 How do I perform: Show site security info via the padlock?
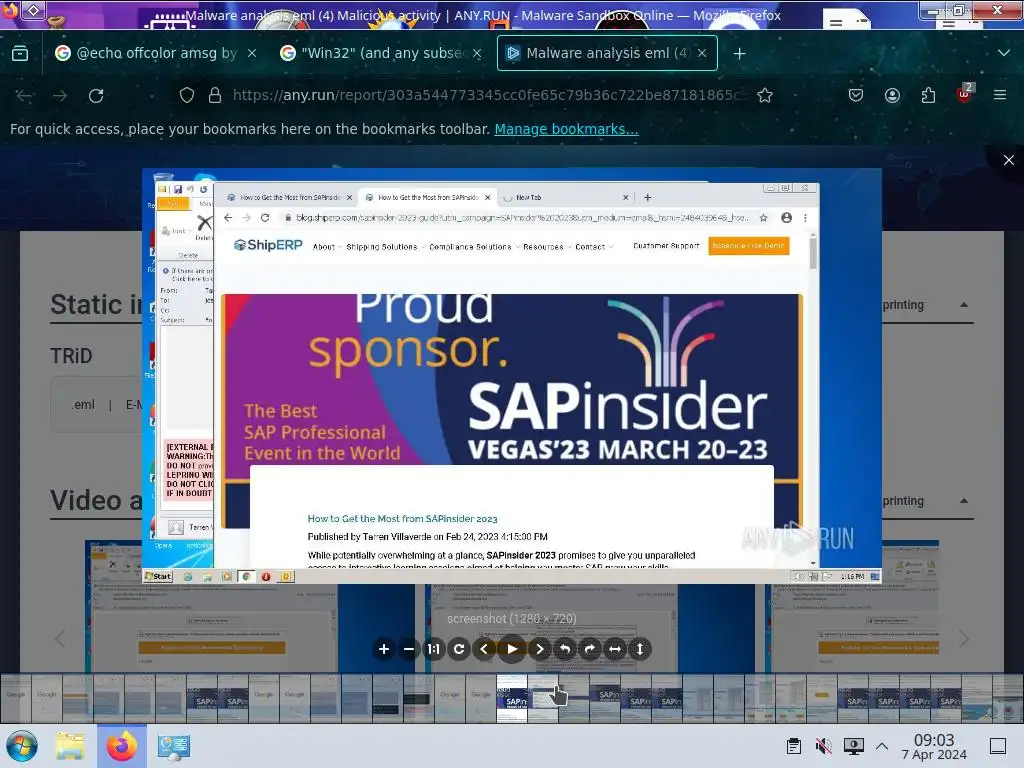tap(215, 95)
